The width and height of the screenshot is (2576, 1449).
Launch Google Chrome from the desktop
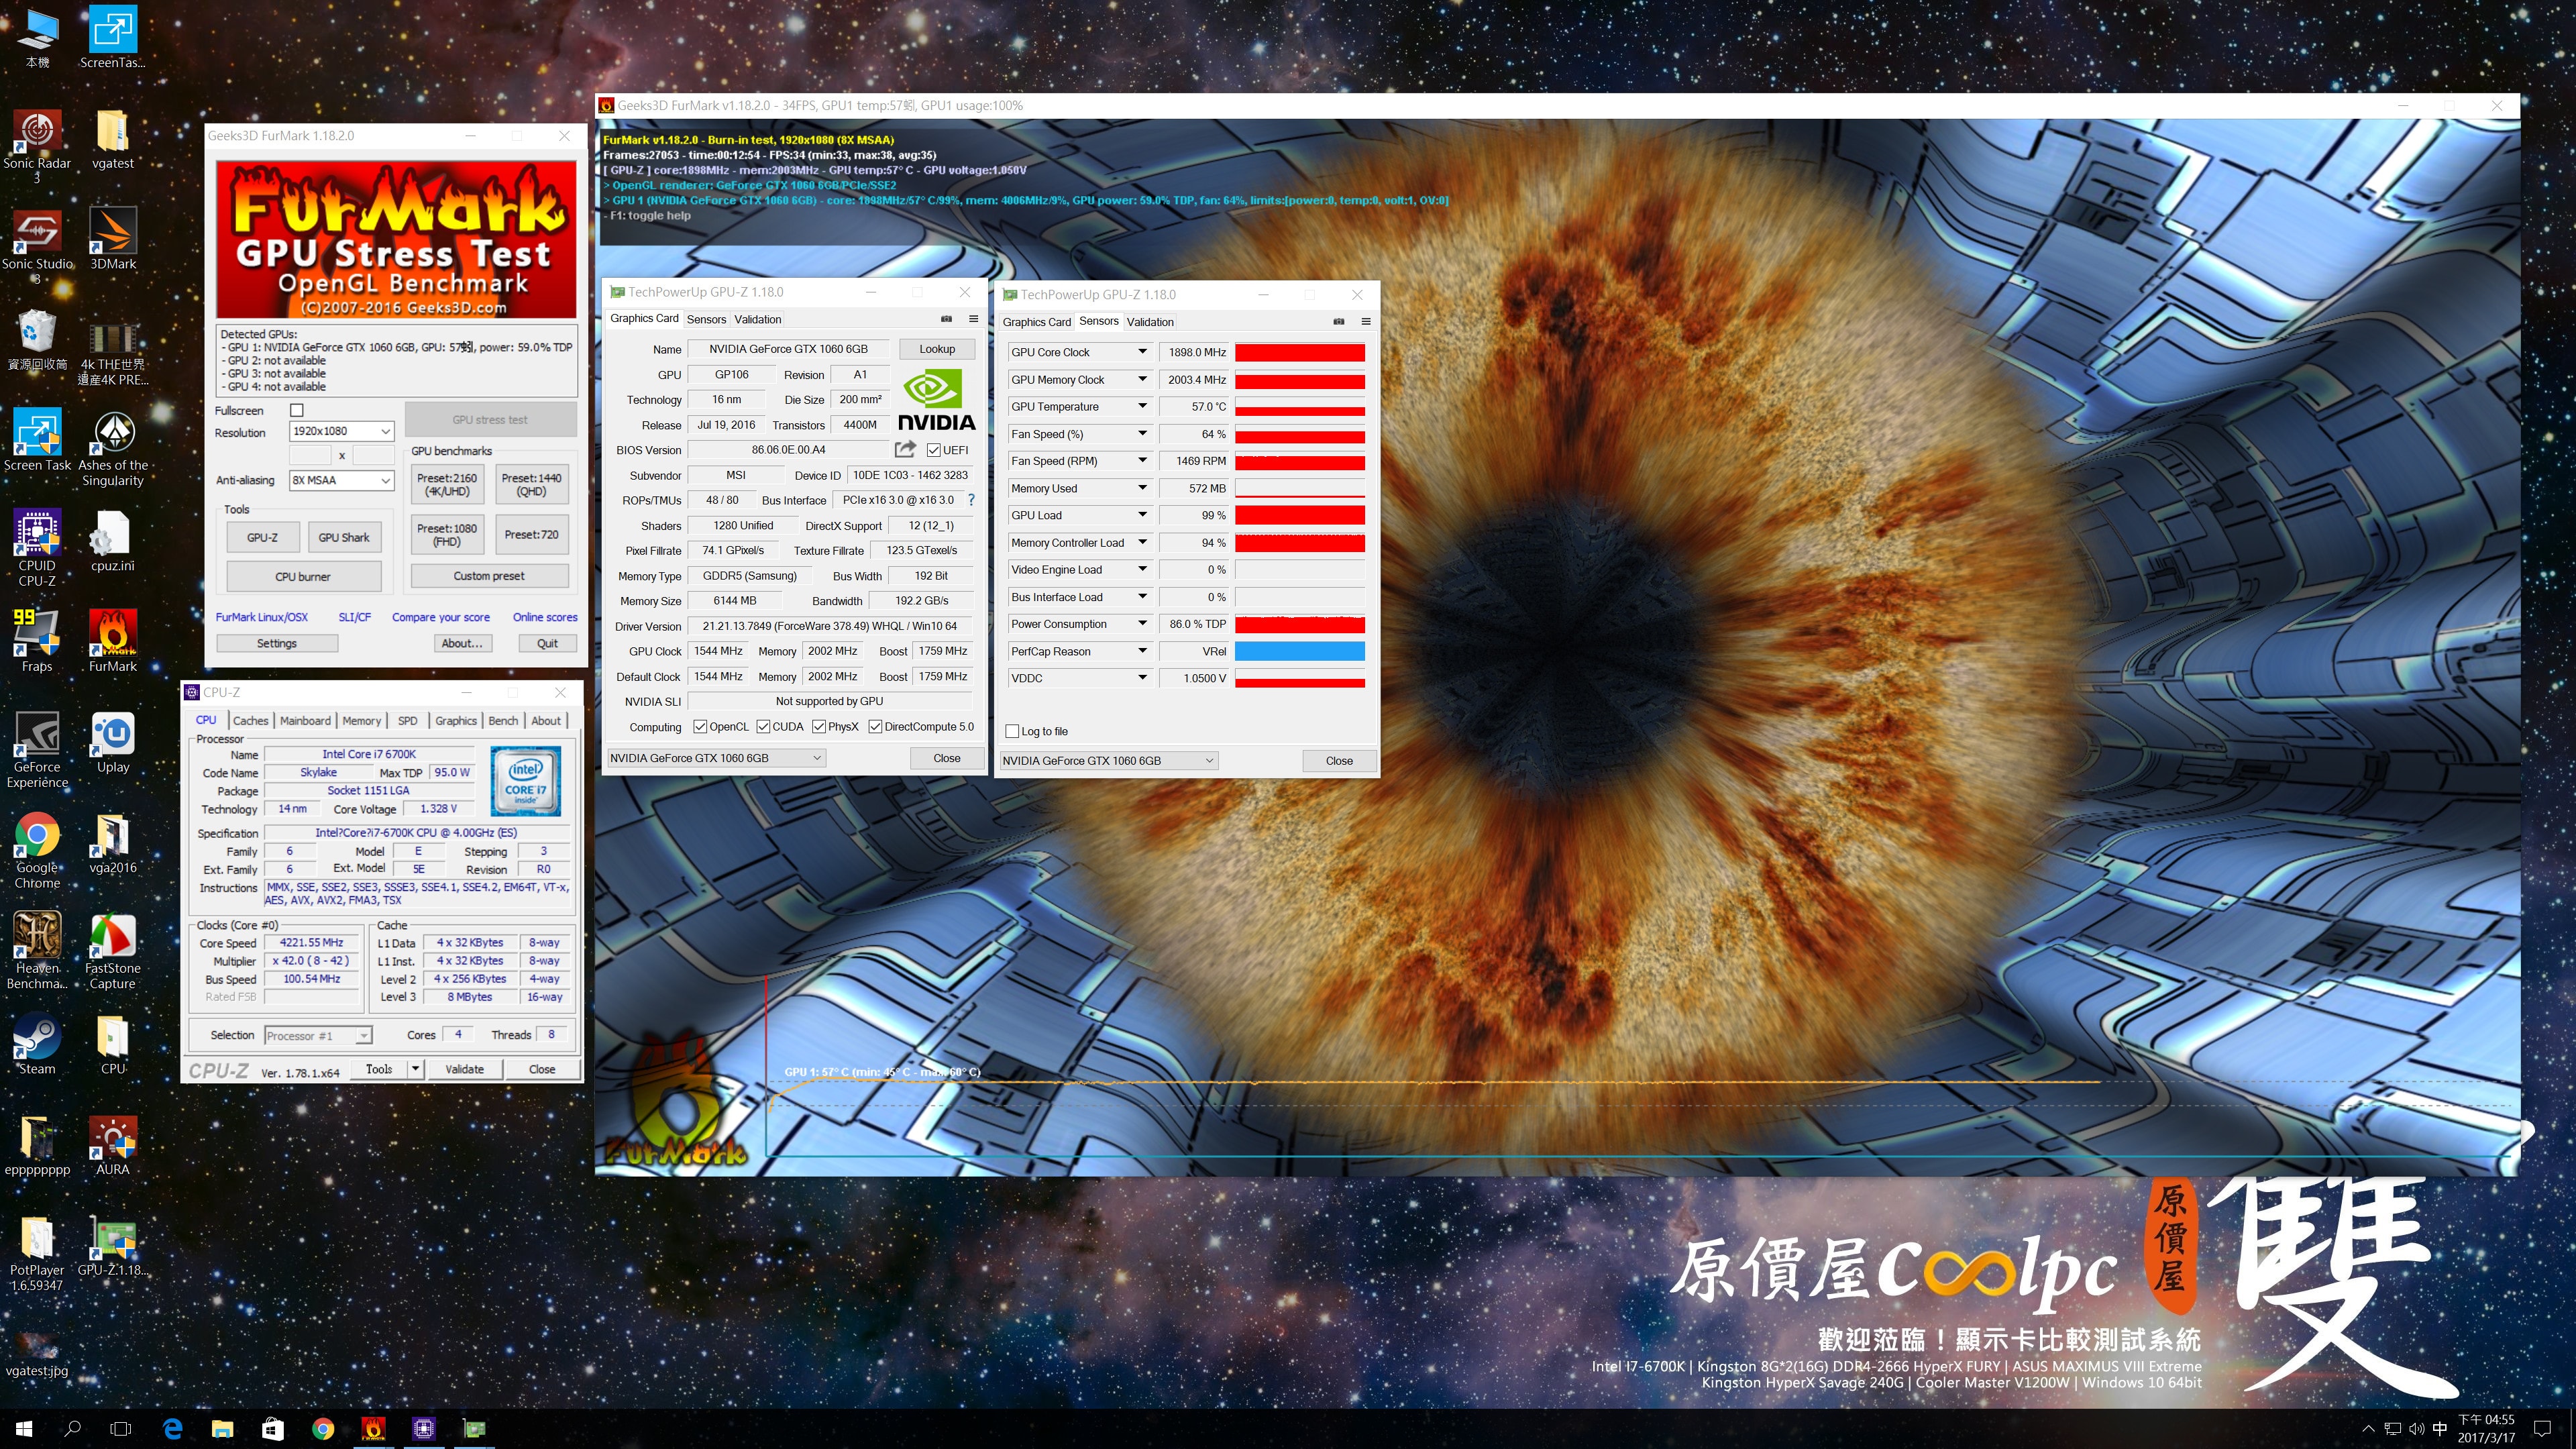click(37, 849)
